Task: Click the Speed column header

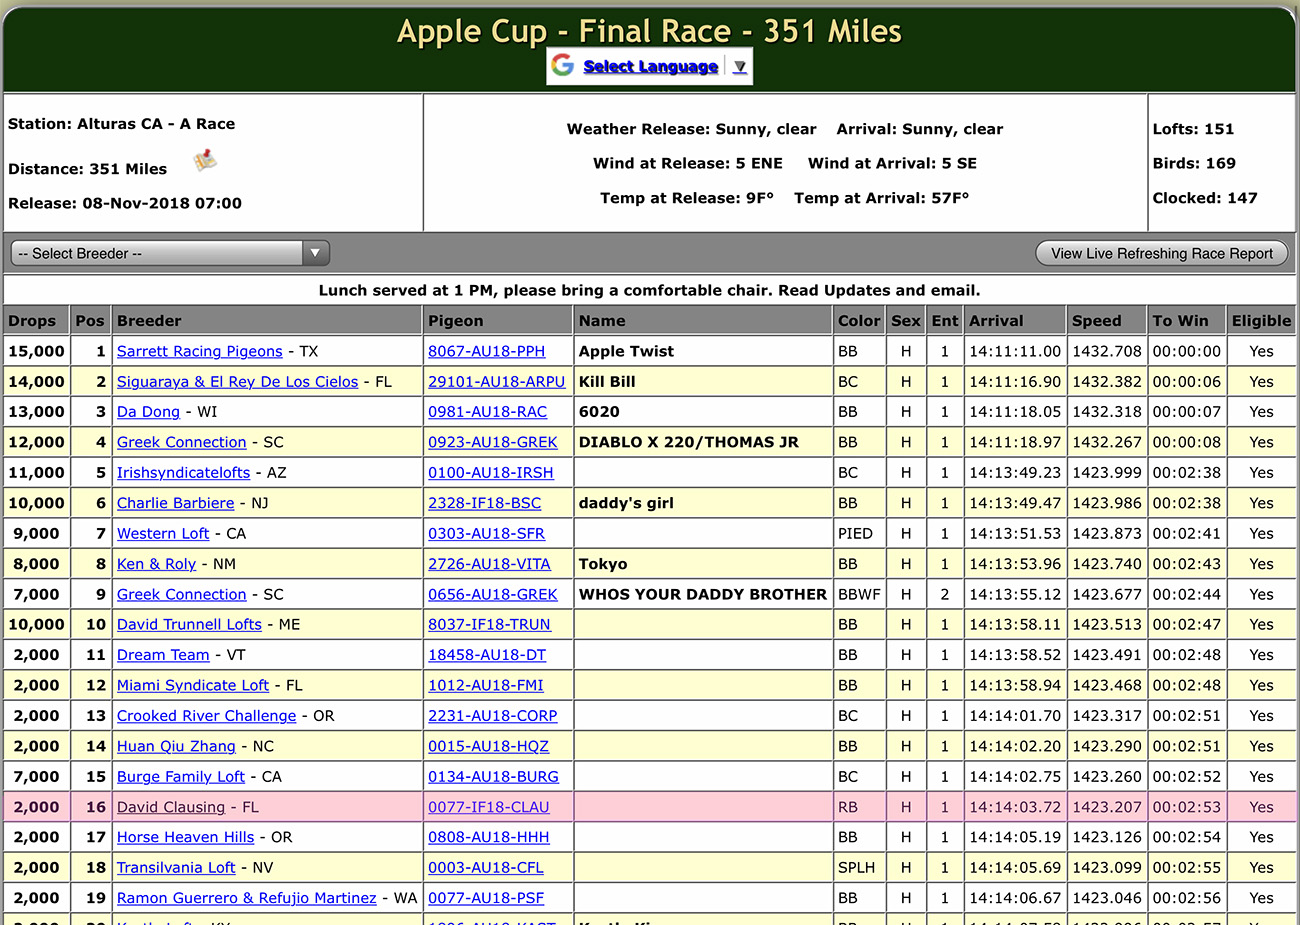Action: [x=1096, y=321]
